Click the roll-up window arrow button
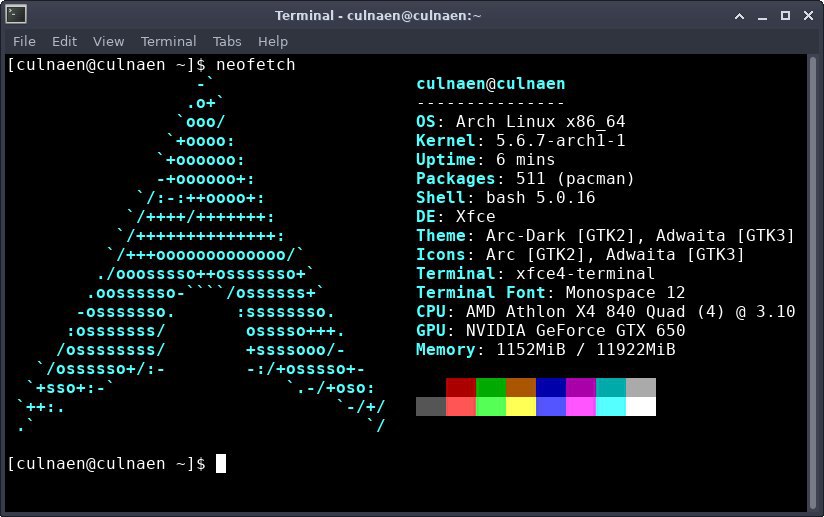 pyautogui.click(x=739, y=16)
